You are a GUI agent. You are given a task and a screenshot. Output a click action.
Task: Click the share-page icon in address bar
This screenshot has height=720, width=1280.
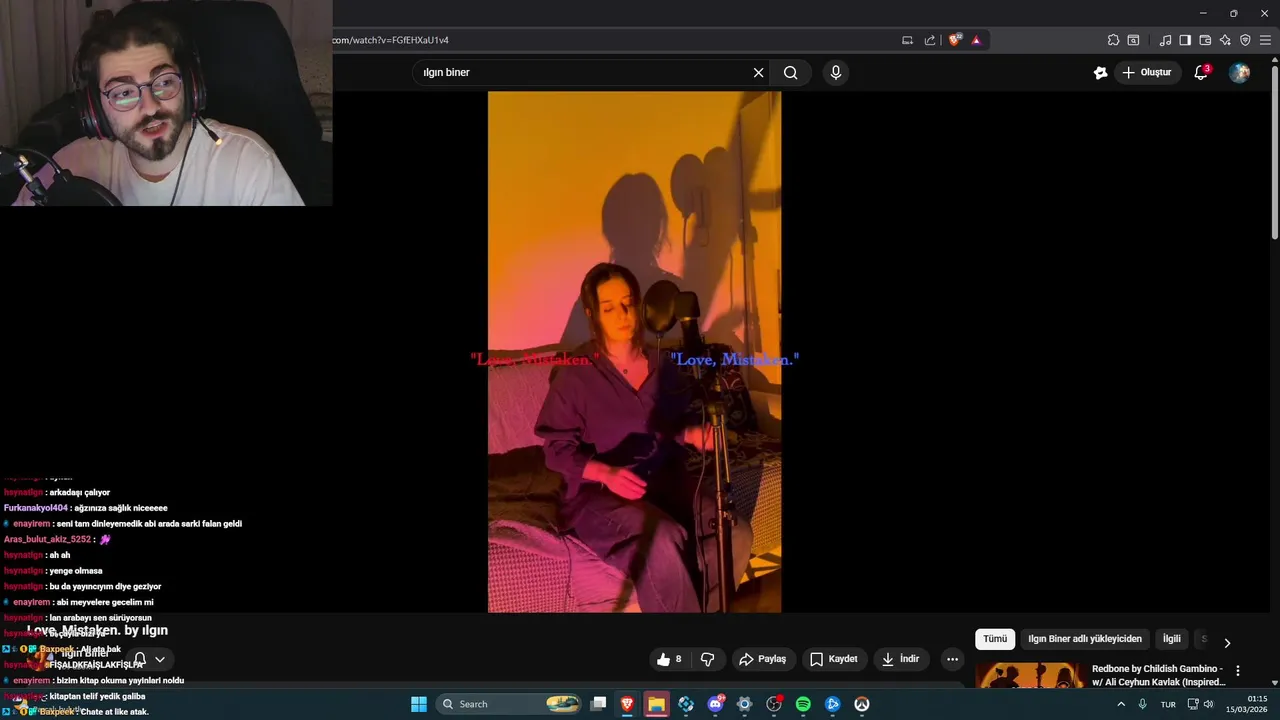pos(930,40)
